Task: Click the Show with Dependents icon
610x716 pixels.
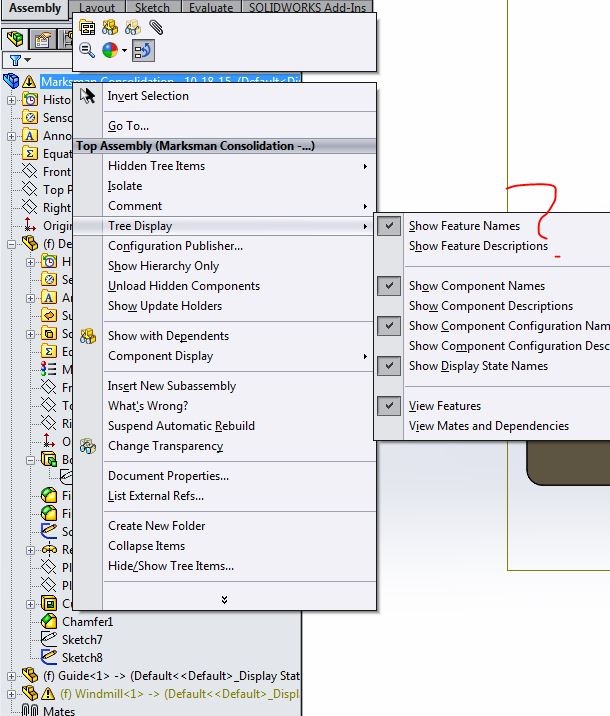Action: [x=88, y=336]
